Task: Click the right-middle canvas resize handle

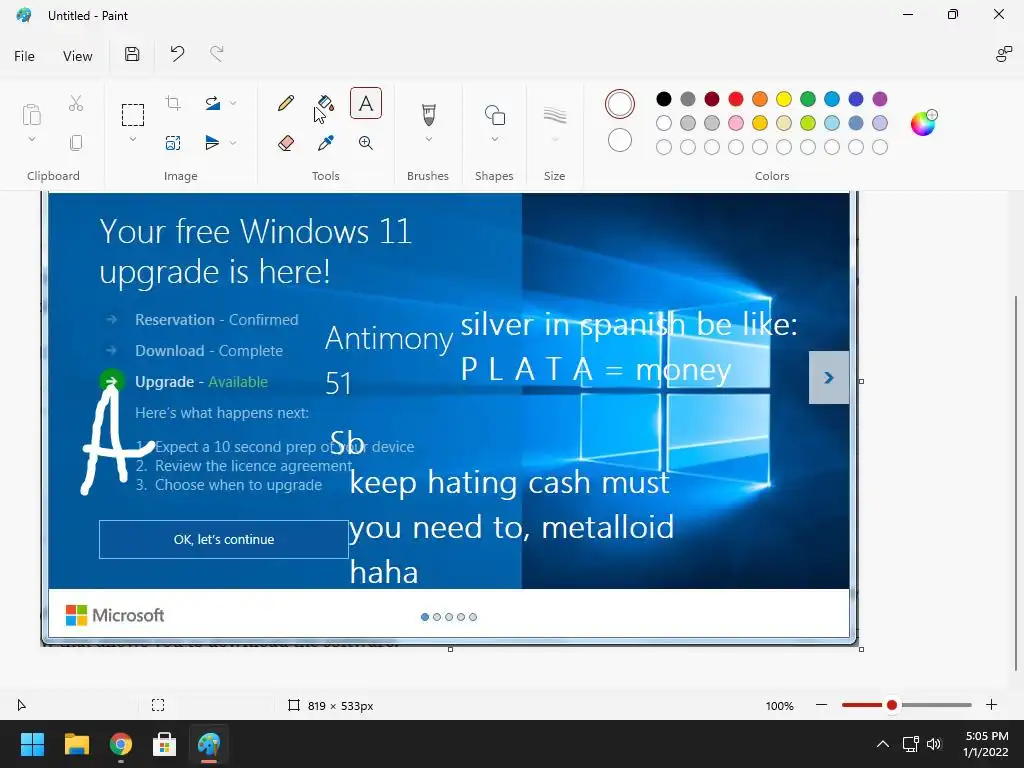Action: tap(861, 381)
